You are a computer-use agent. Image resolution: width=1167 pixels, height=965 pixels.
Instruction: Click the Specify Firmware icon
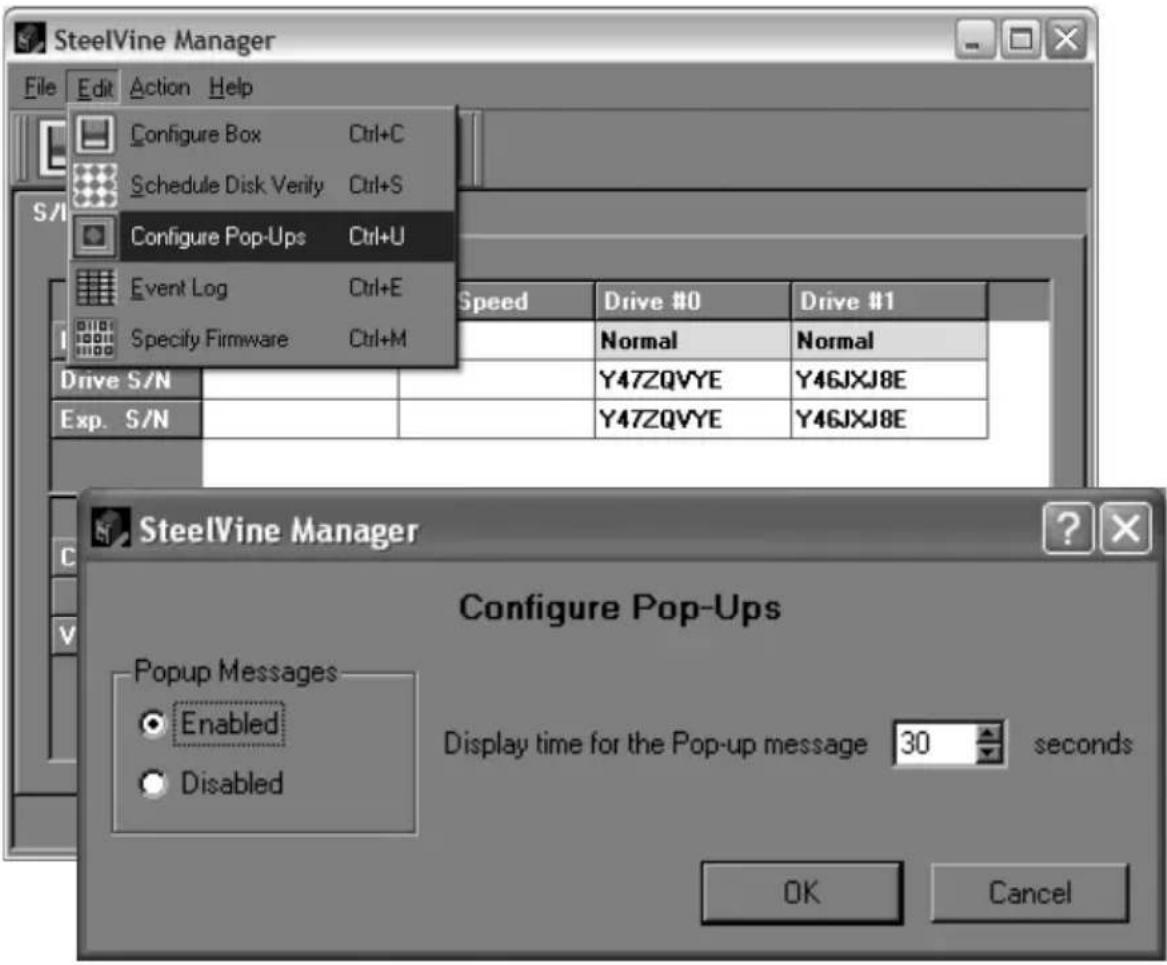click(95, 339)
